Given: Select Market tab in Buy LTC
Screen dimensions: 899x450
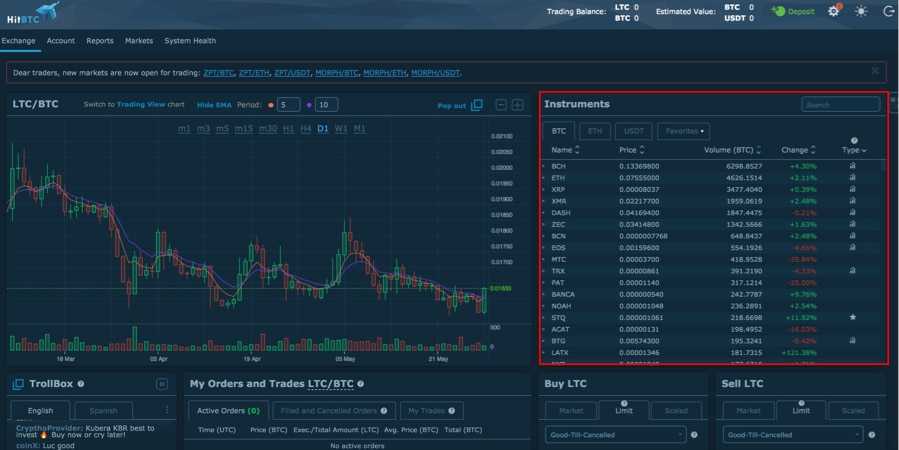Looking at the screenshot, I should click(x=571, y=410).
